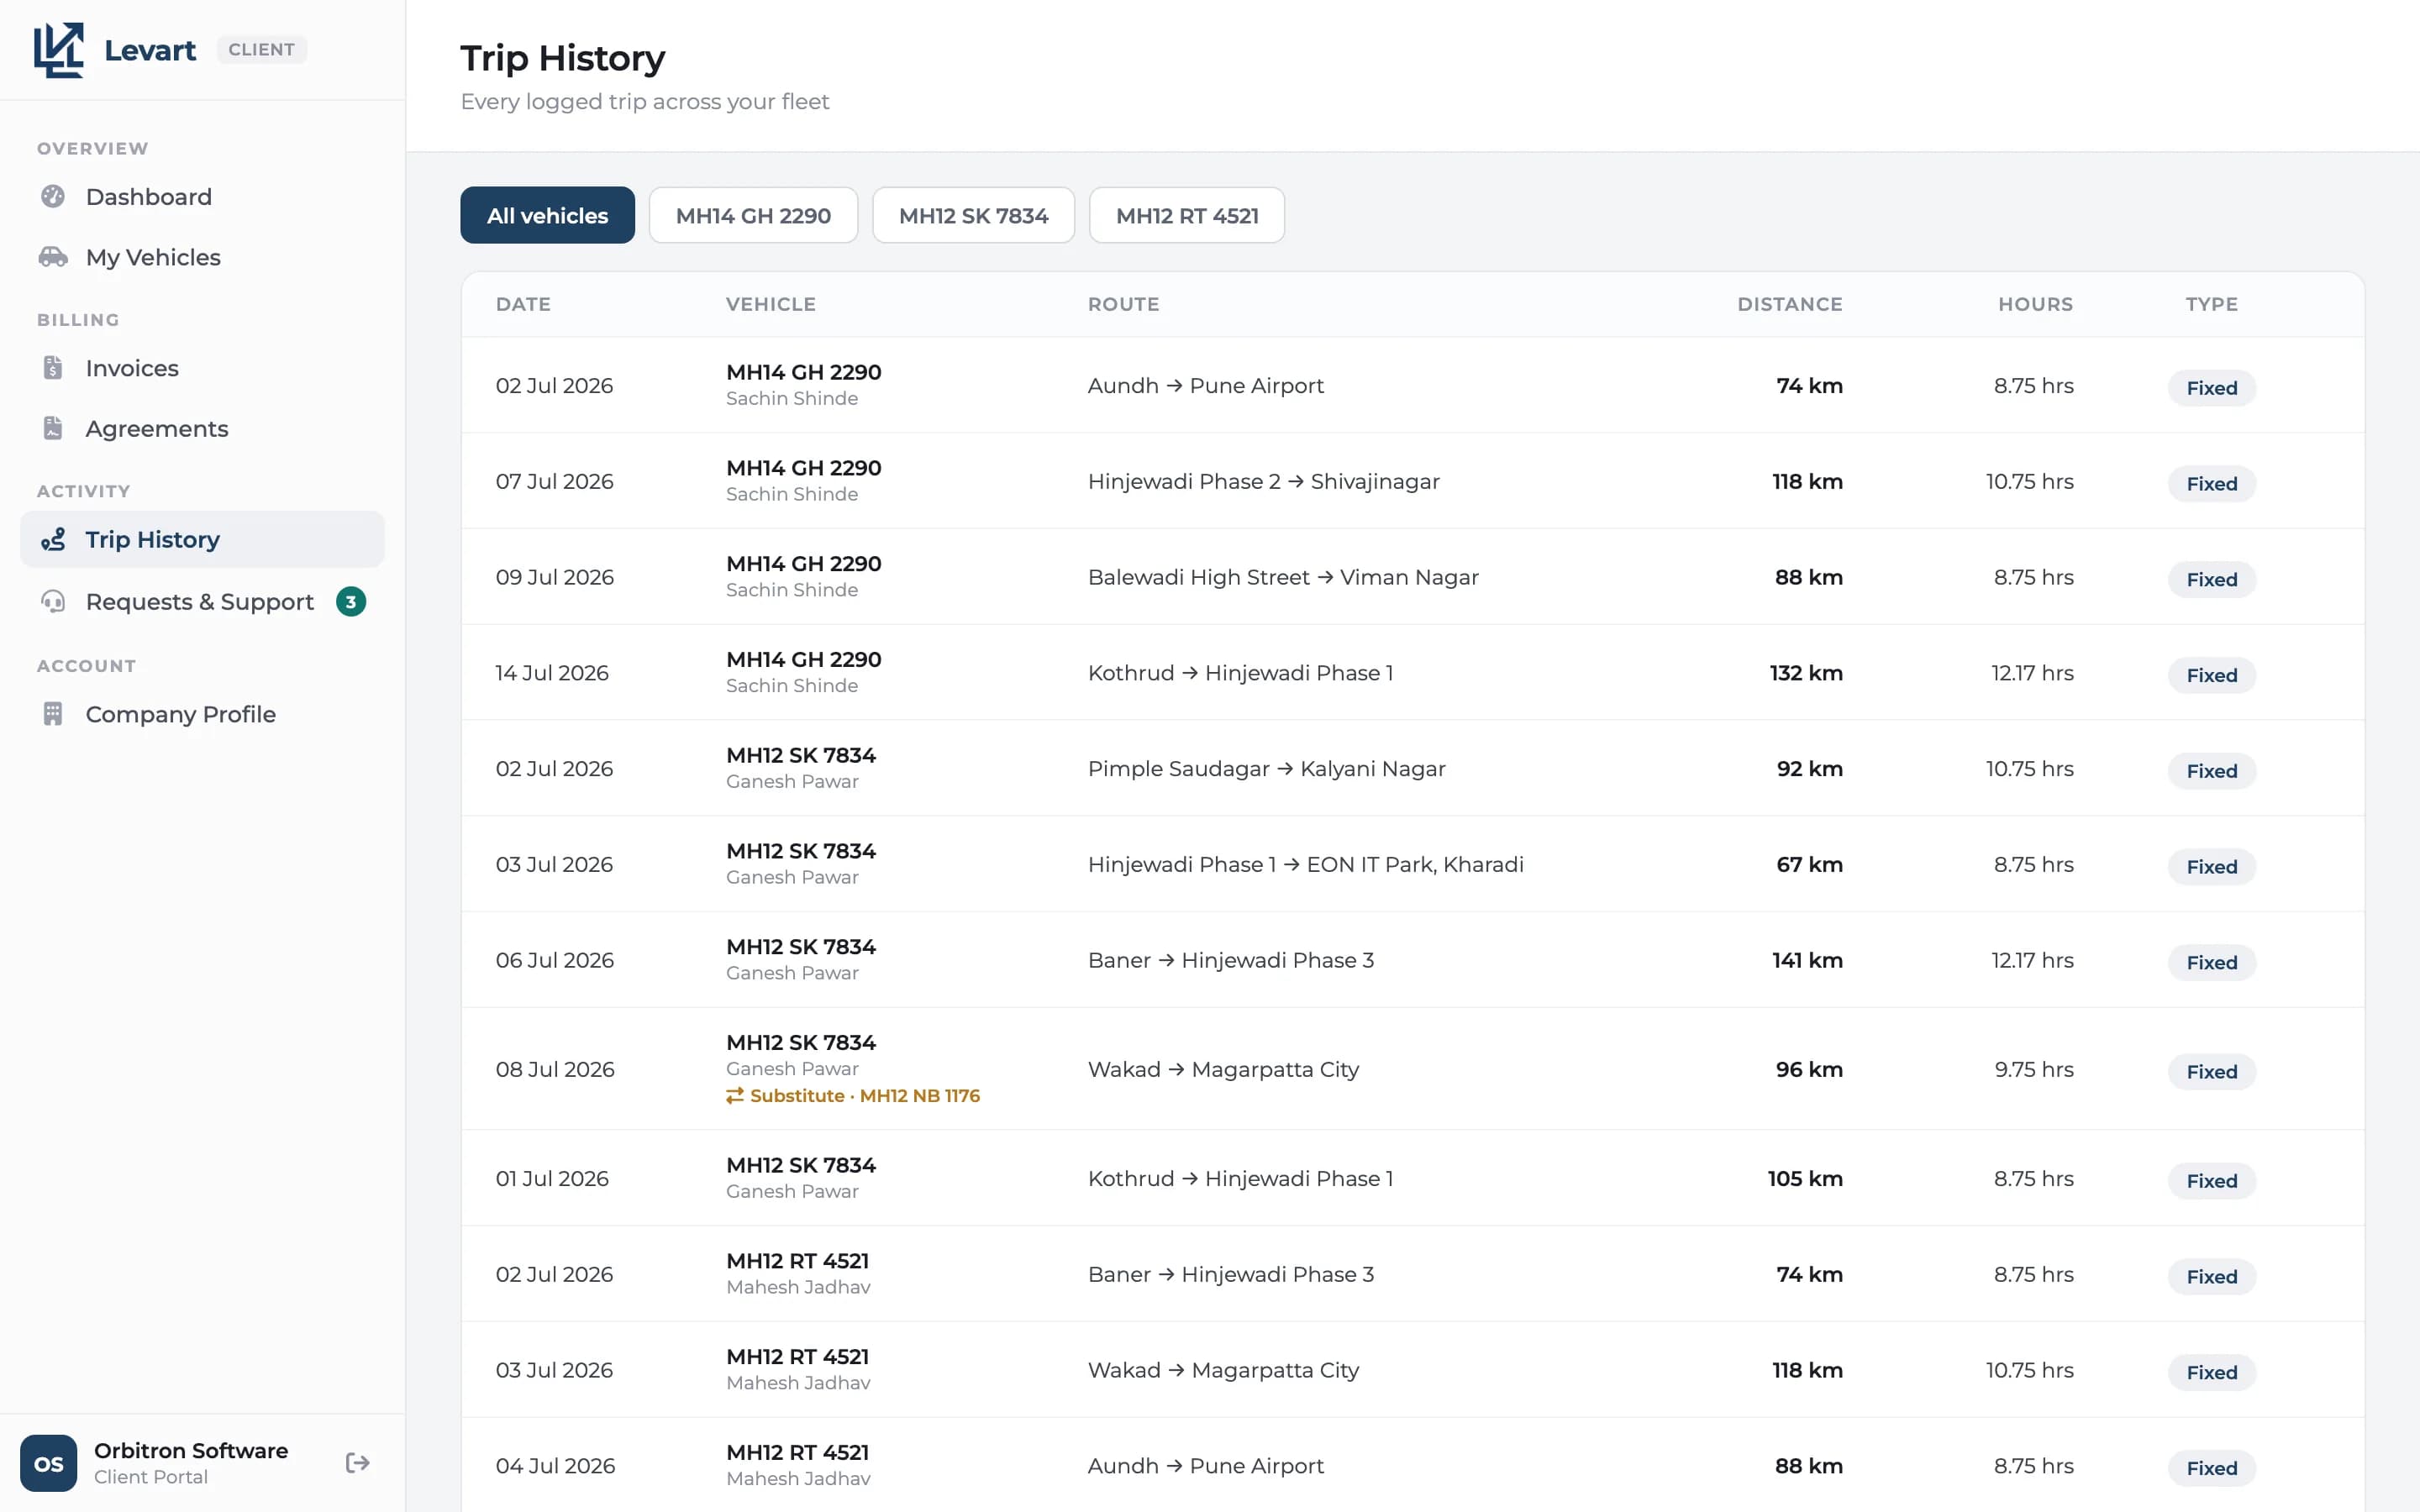Click the Invoices document icon
This screenshot has width=2420, height=1512.
(x=53, y=368)
